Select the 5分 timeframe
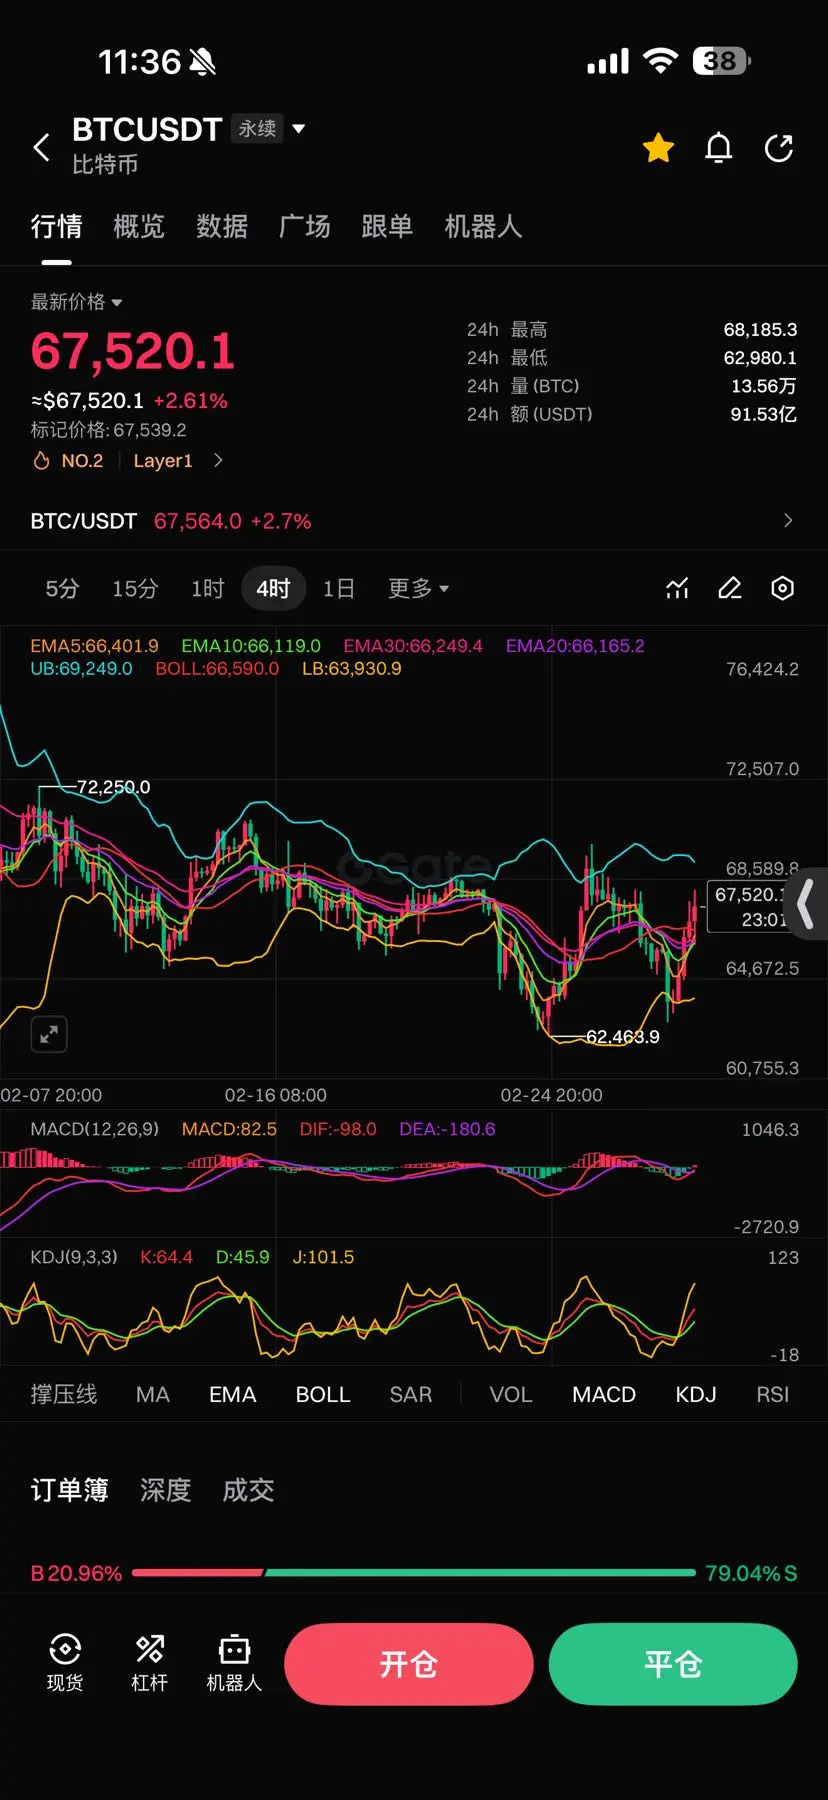Image resolution: width=828 pixels, height=1800 pixels. (62, 589)
